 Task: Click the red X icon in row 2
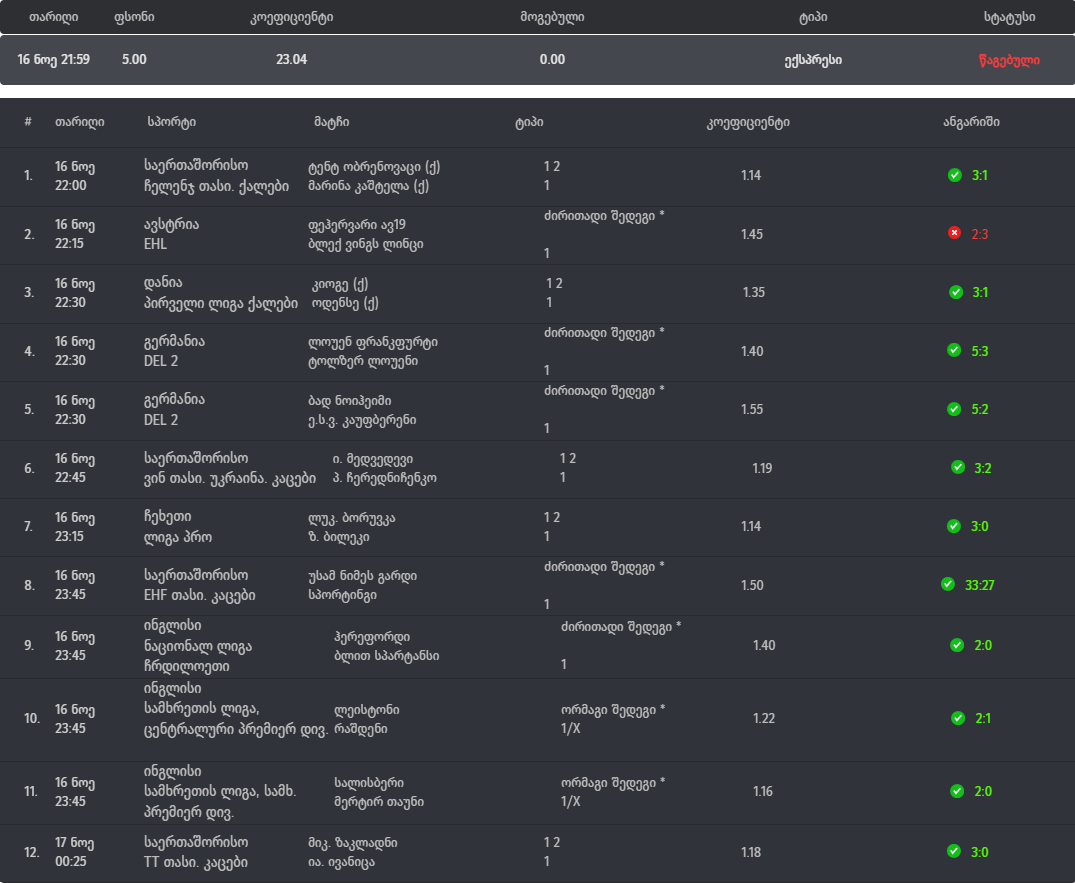pyautogui.click(x=954, y=233)
